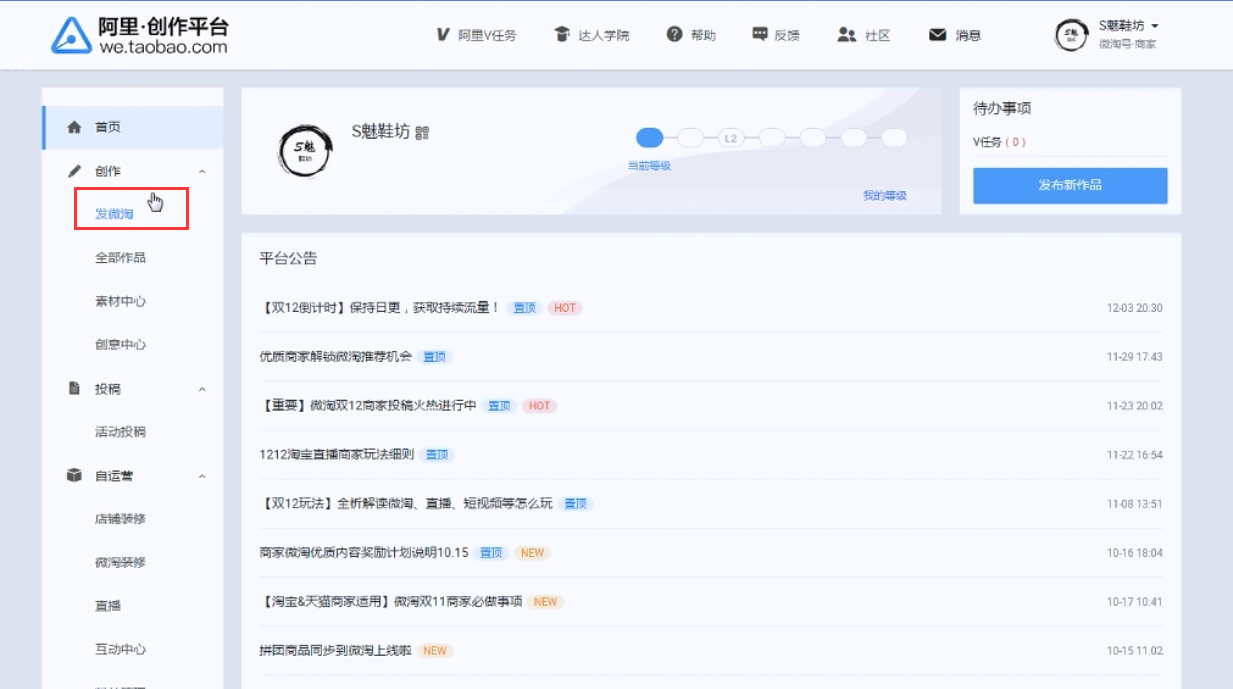Click the 当前等级 label under level bar
Screen dimensions: 1233x689
coord(649,166)
